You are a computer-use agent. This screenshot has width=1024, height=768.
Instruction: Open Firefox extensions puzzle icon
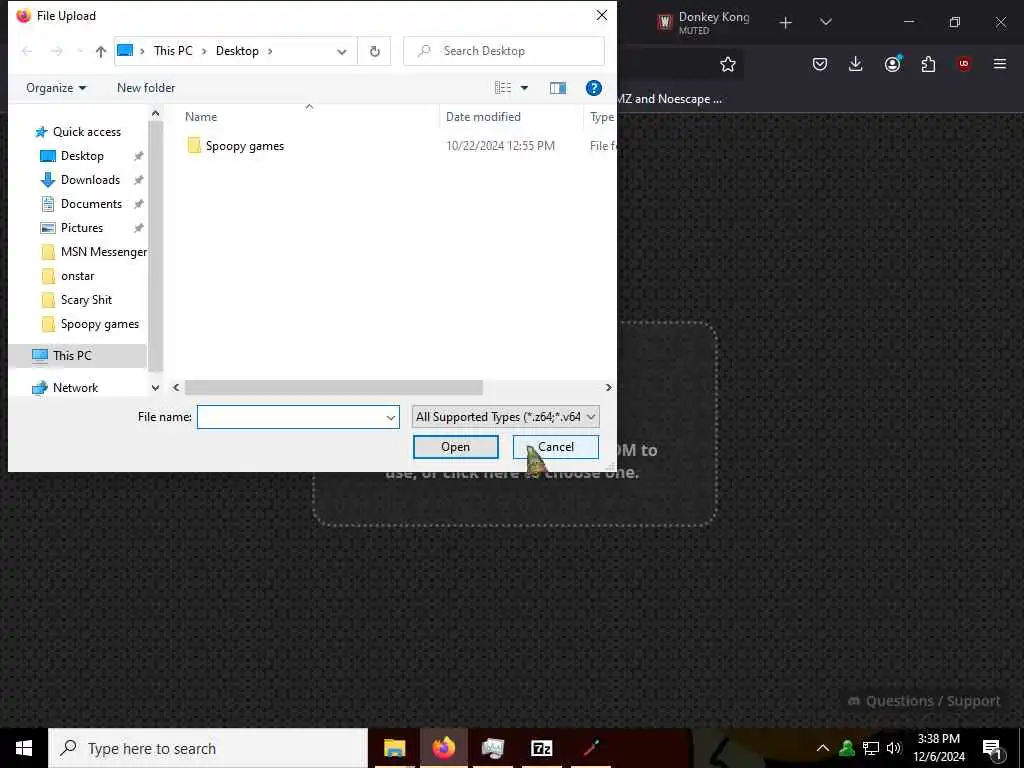tap(928, 64)
